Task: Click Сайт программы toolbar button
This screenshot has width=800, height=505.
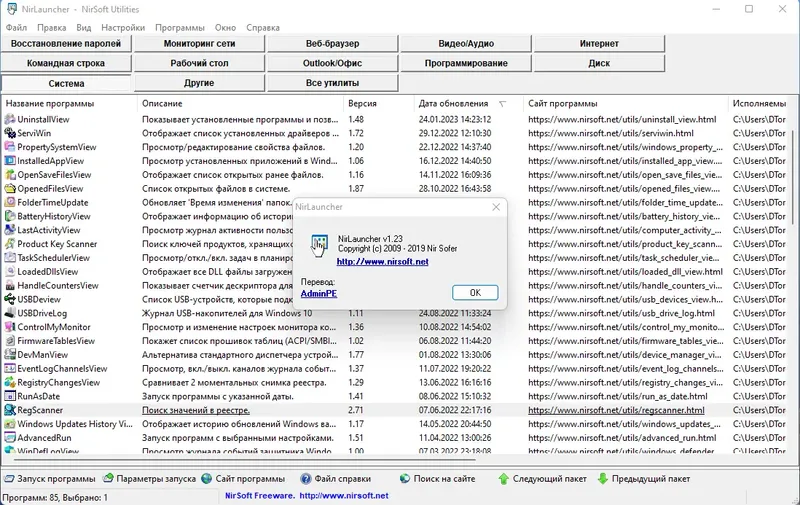Action: [243, 479]
